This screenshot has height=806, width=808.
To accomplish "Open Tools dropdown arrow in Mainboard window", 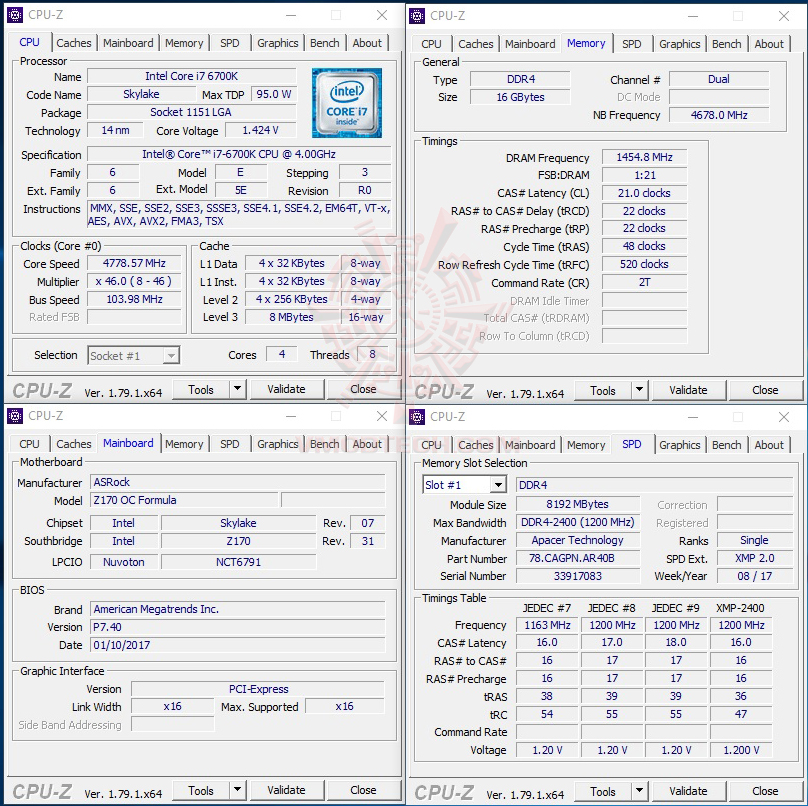I will click(238, 790).
